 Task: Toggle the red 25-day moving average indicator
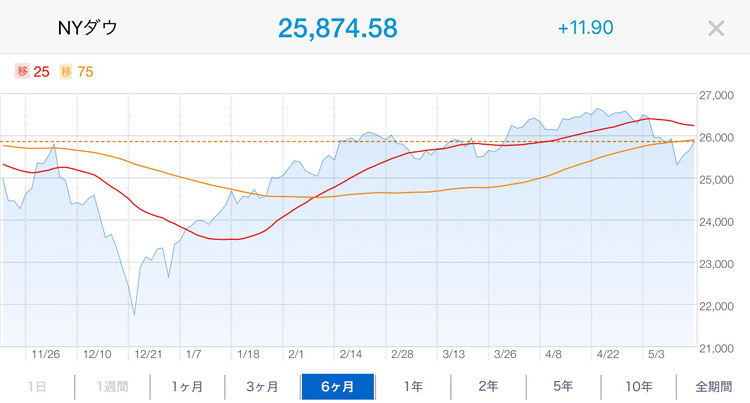point(32,72)
